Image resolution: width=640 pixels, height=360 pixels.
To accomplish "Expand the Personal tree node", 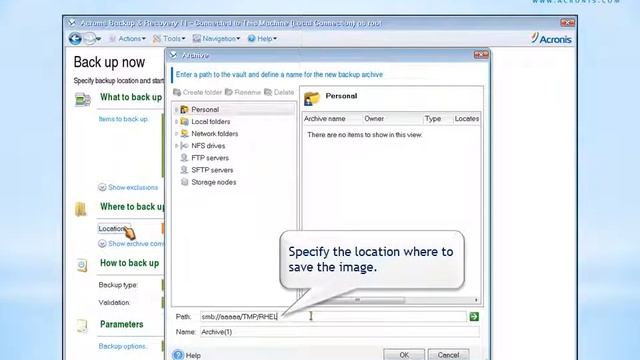I will click(x=176, y=109).
